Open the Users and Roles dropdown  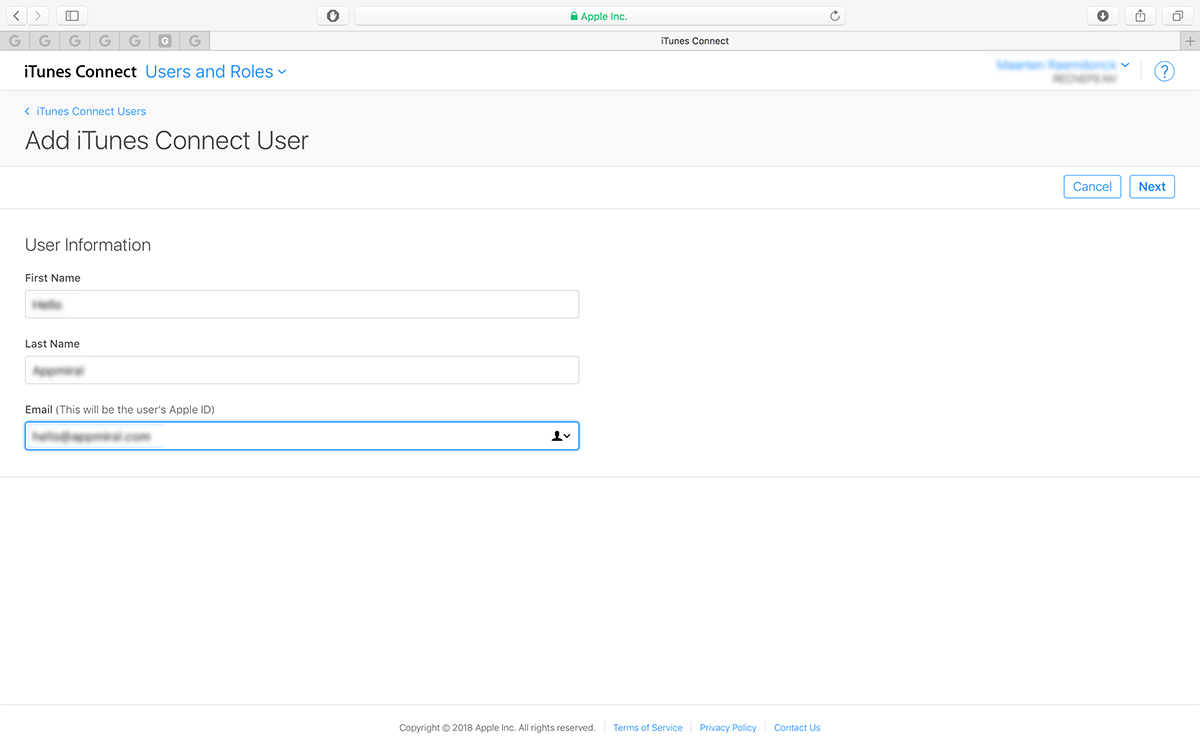pyautogui.click(x=216, y=71)
